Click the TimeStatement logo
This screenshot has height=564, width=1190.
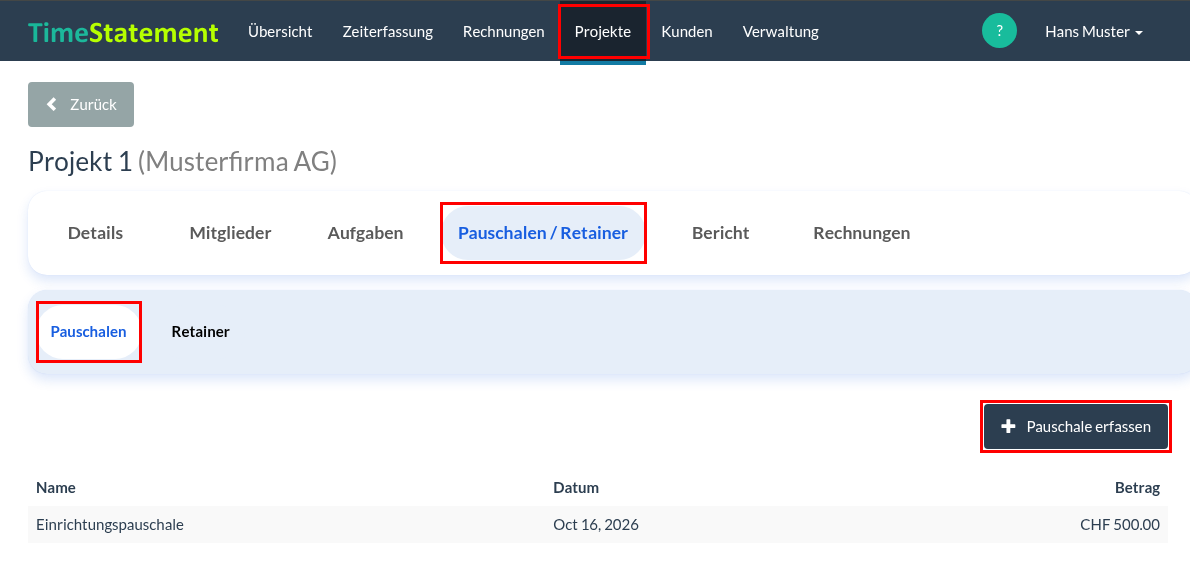(x=123, y=32)
